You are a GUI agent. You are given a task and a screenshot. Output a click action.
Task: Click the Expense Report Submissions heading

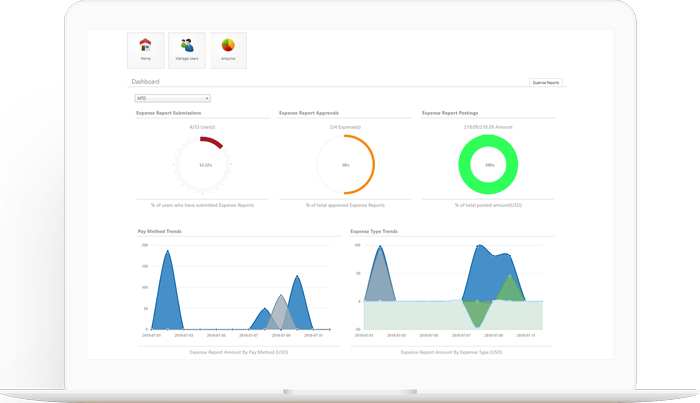point(168,113)
